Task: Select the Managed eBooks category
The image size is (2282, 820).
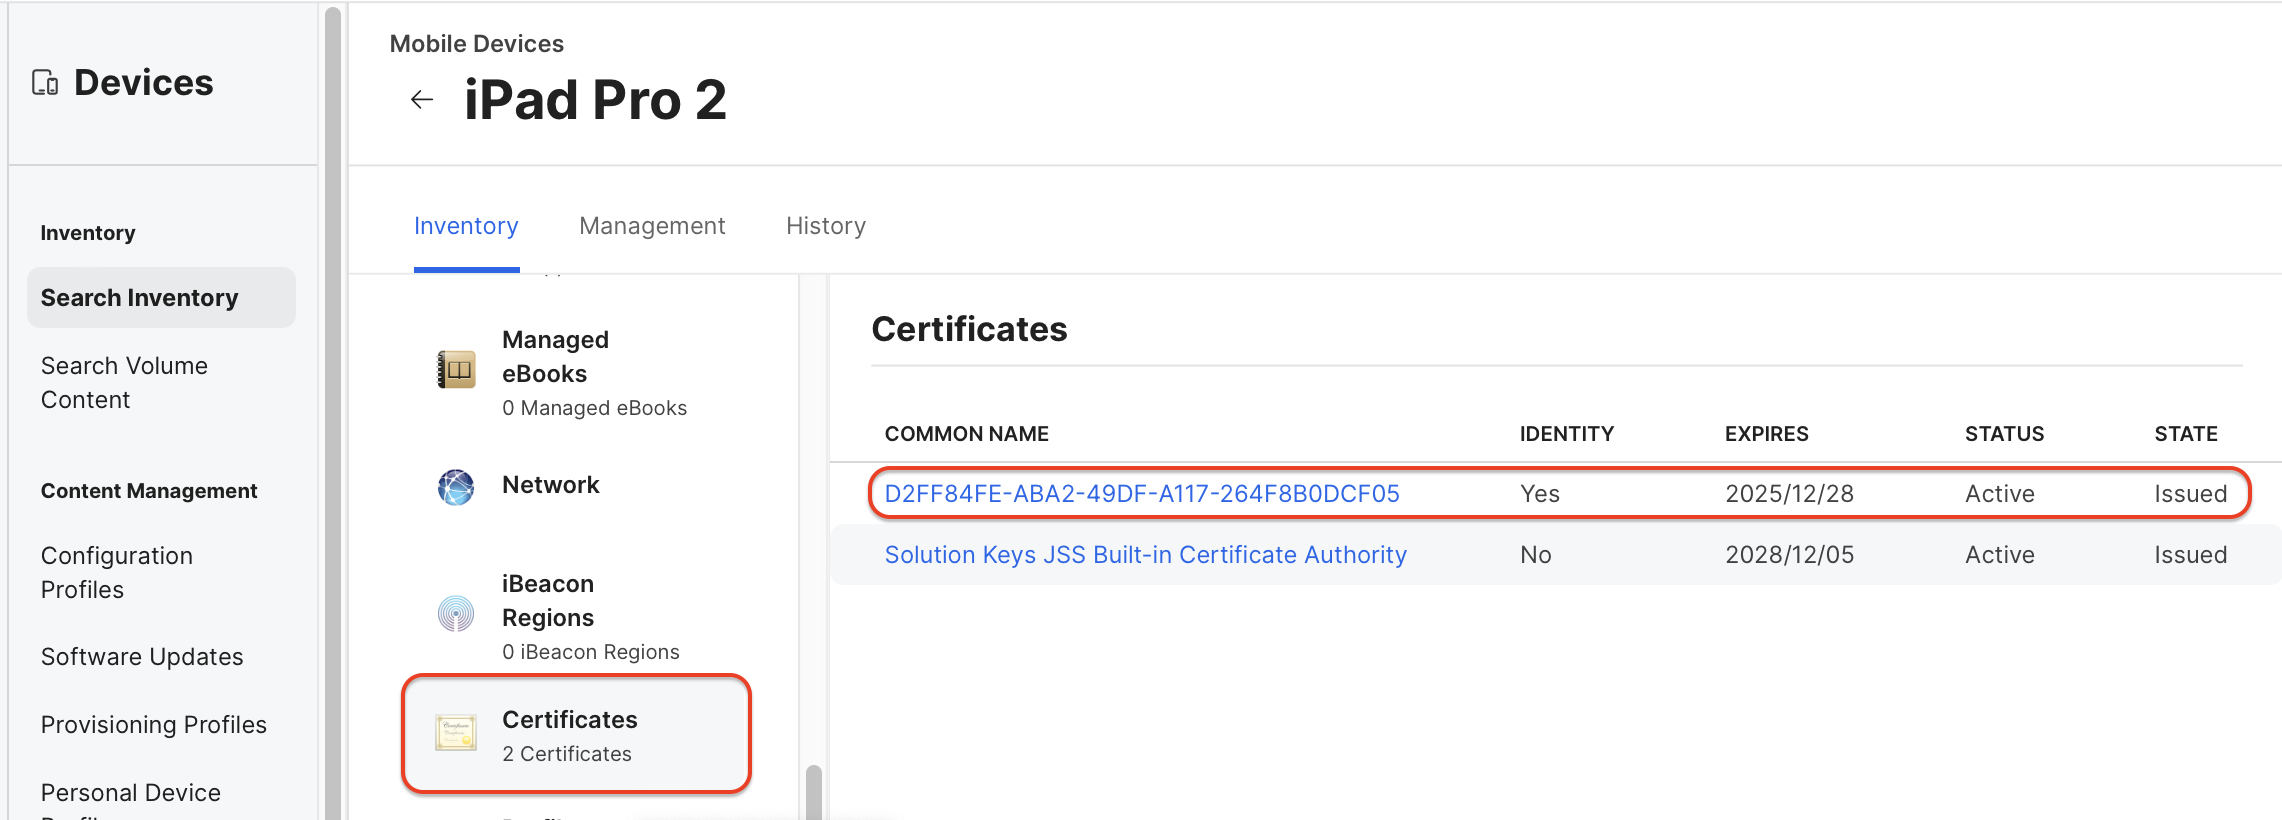Action: [x=576, y=372]
